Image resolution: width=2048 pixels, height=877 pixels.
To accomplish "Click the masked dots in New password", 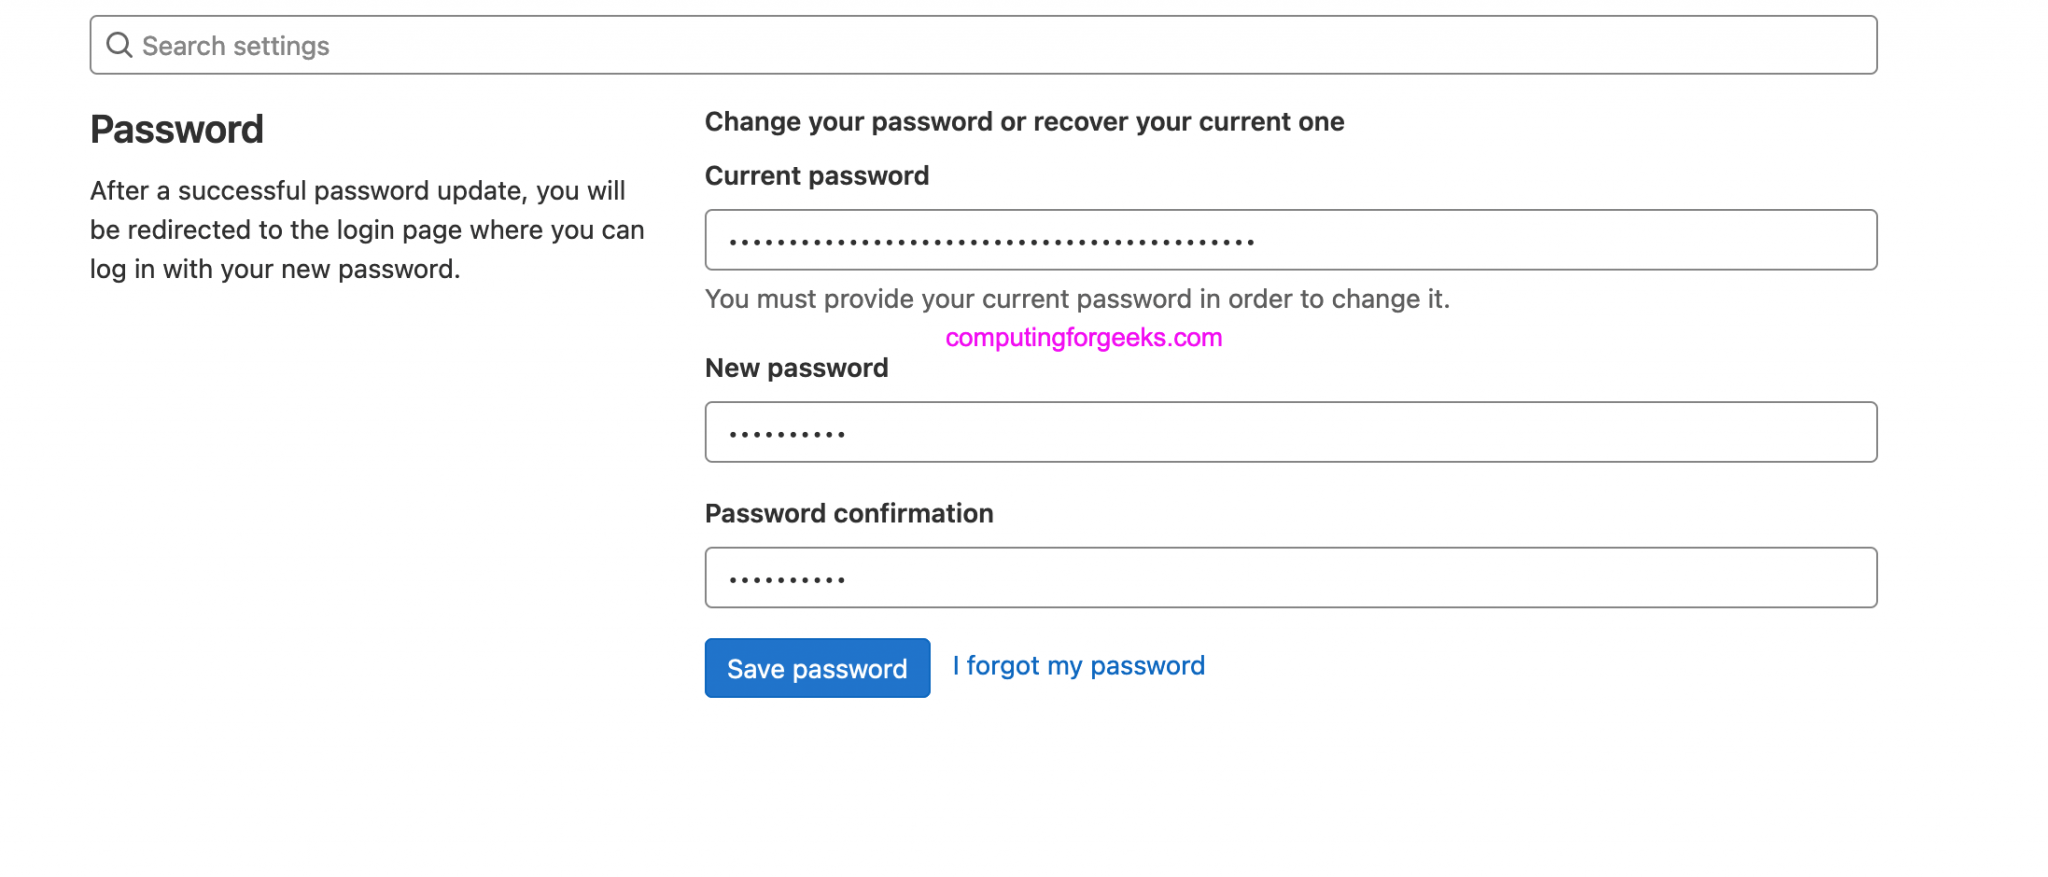I will (x=787, y=434).
